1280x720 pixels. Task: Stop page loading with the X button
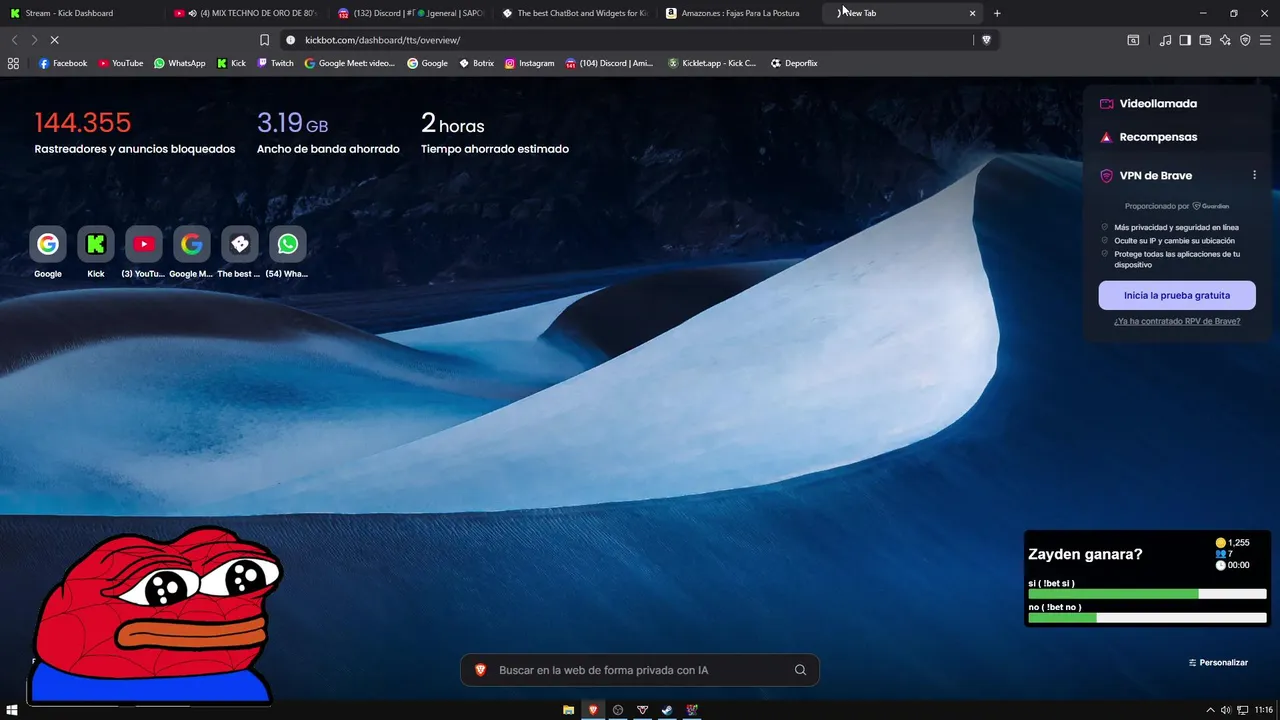tap(54, 40)
